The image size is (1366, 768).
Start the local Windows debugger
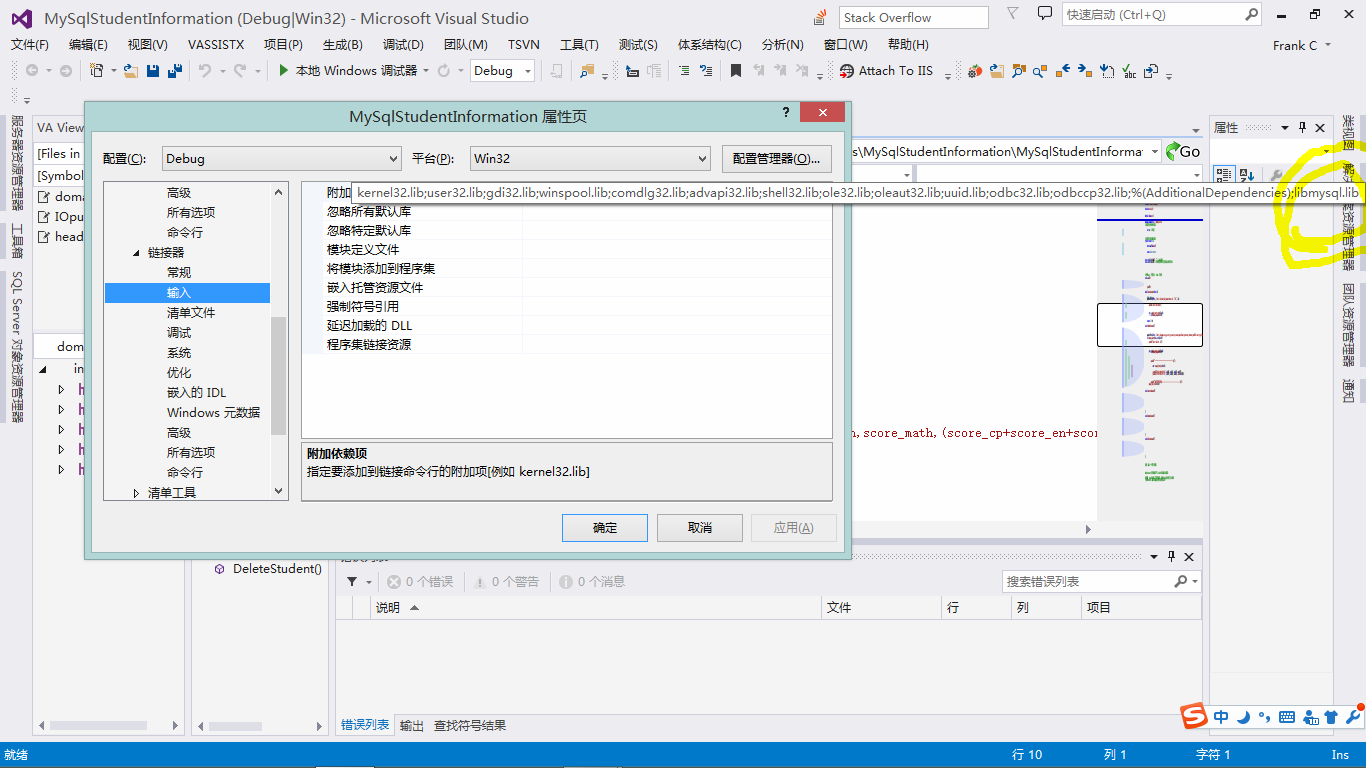347,71
